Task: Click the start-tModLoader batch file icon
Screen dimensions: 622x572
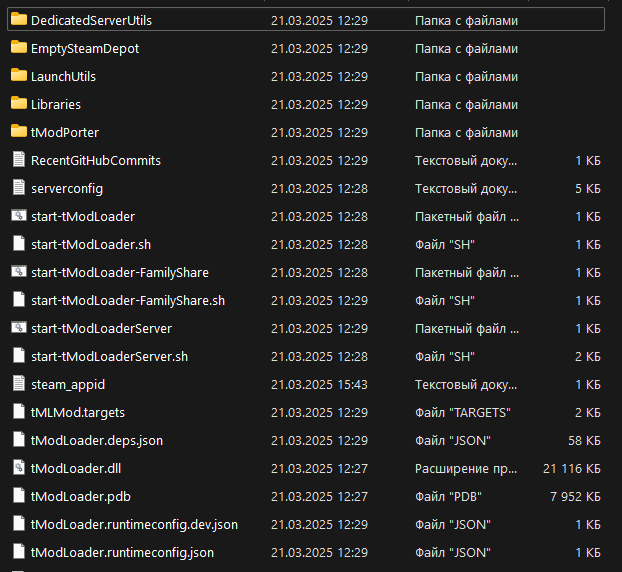Action: click(18, 216)
